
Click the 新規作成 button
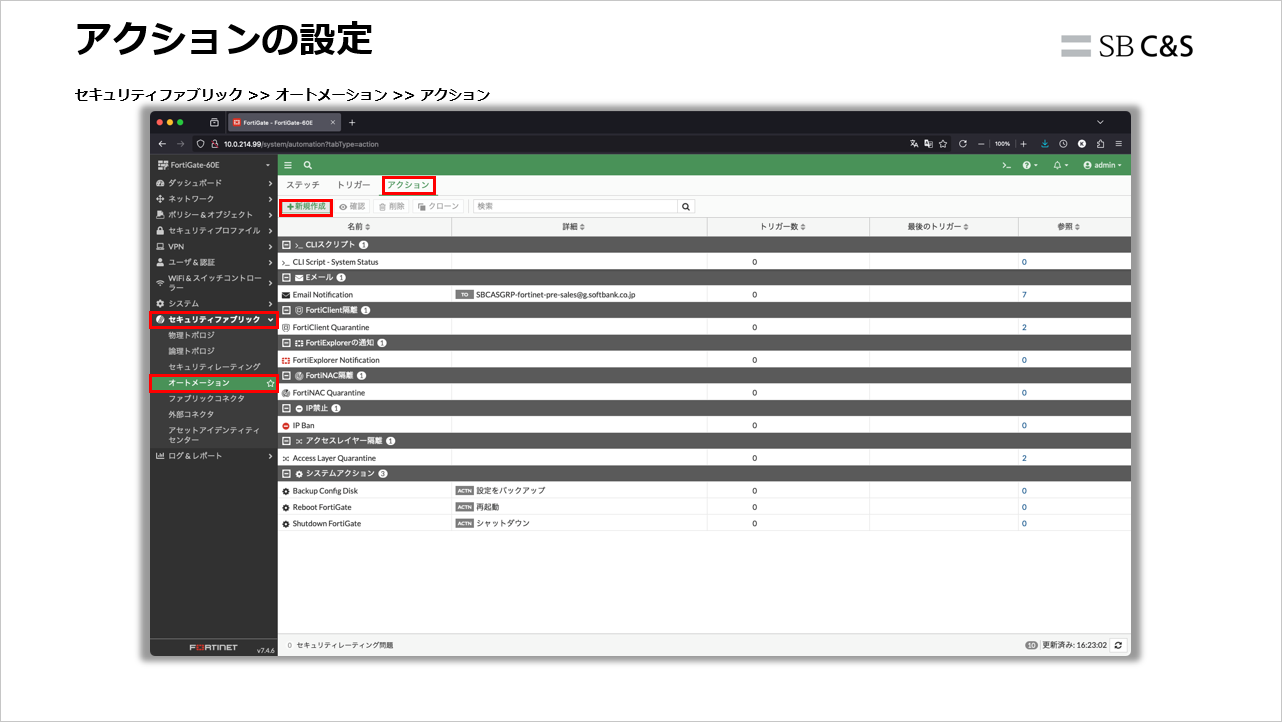[306, 206]
